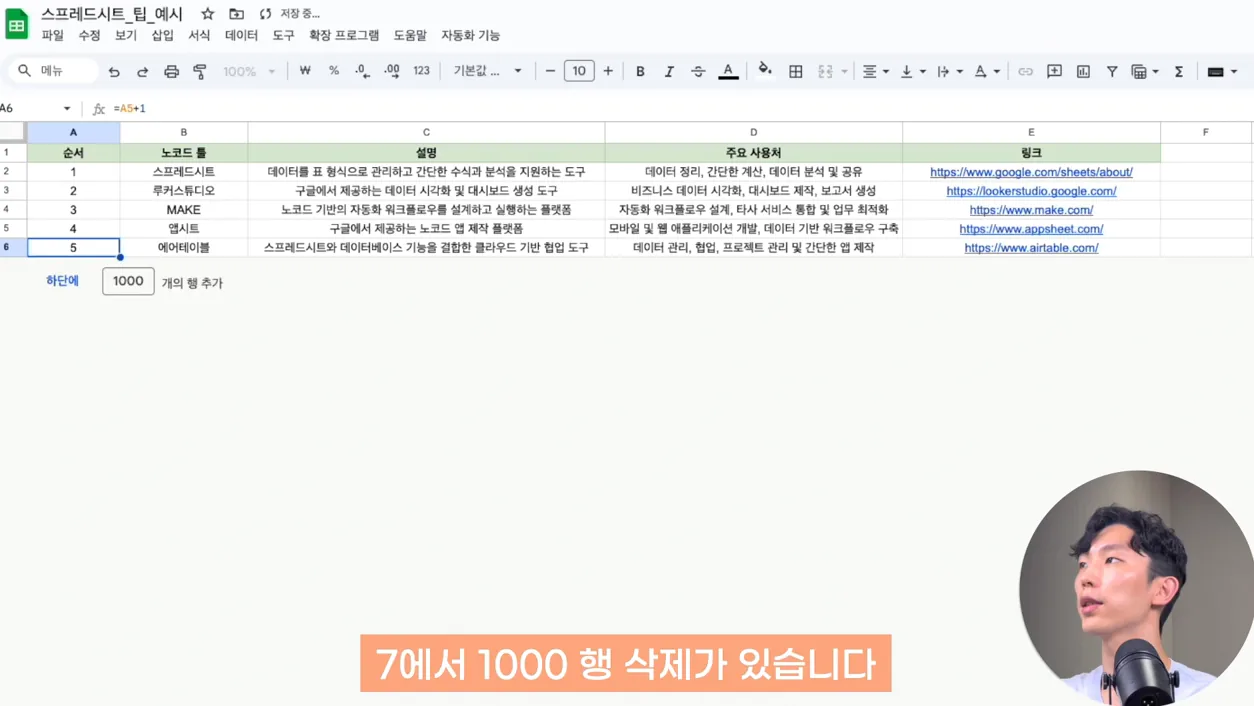Open the 데이터 menu
Viewport: 1254px width, 706px height.
(241, 35)
